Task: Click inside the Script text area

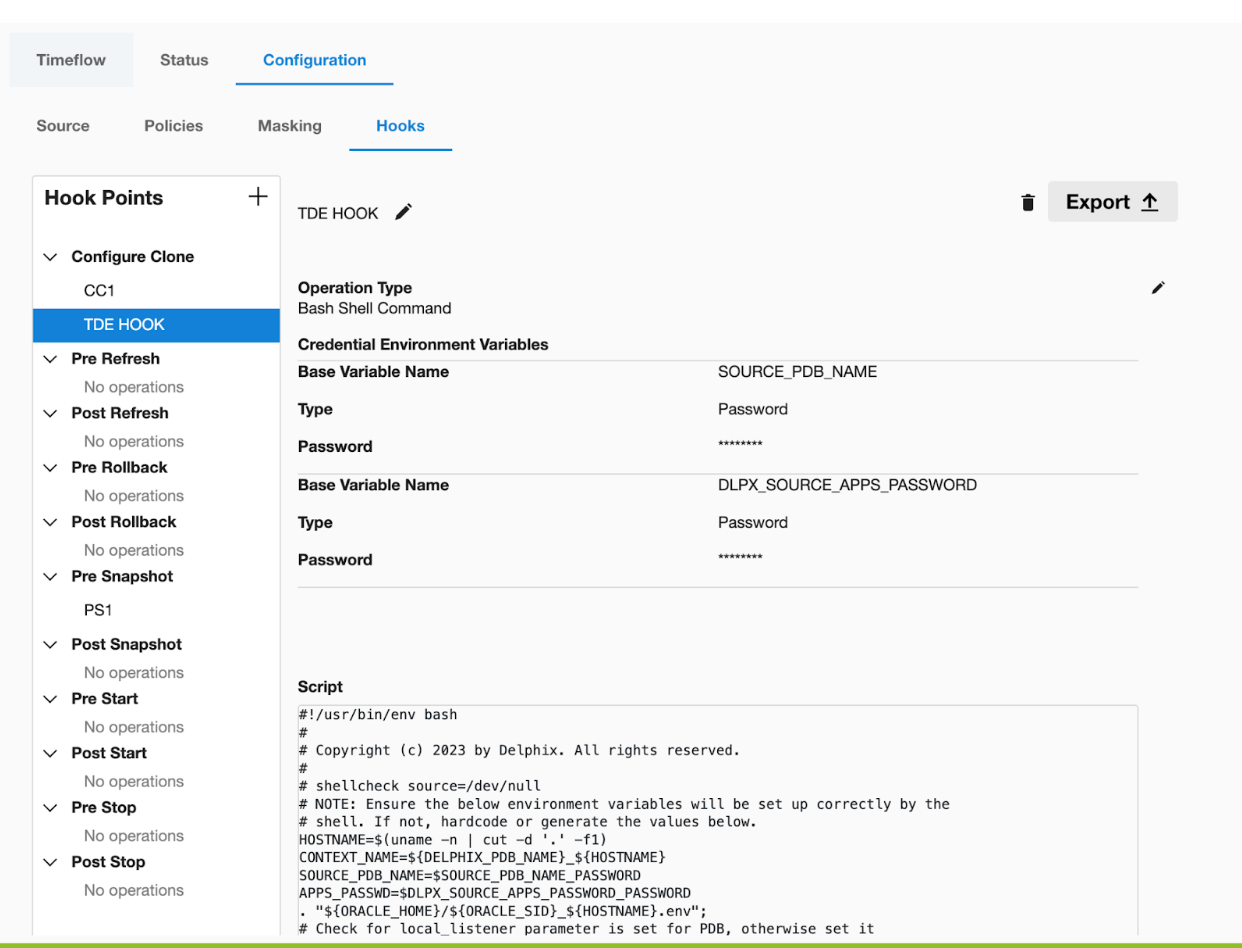Action: 716,820
